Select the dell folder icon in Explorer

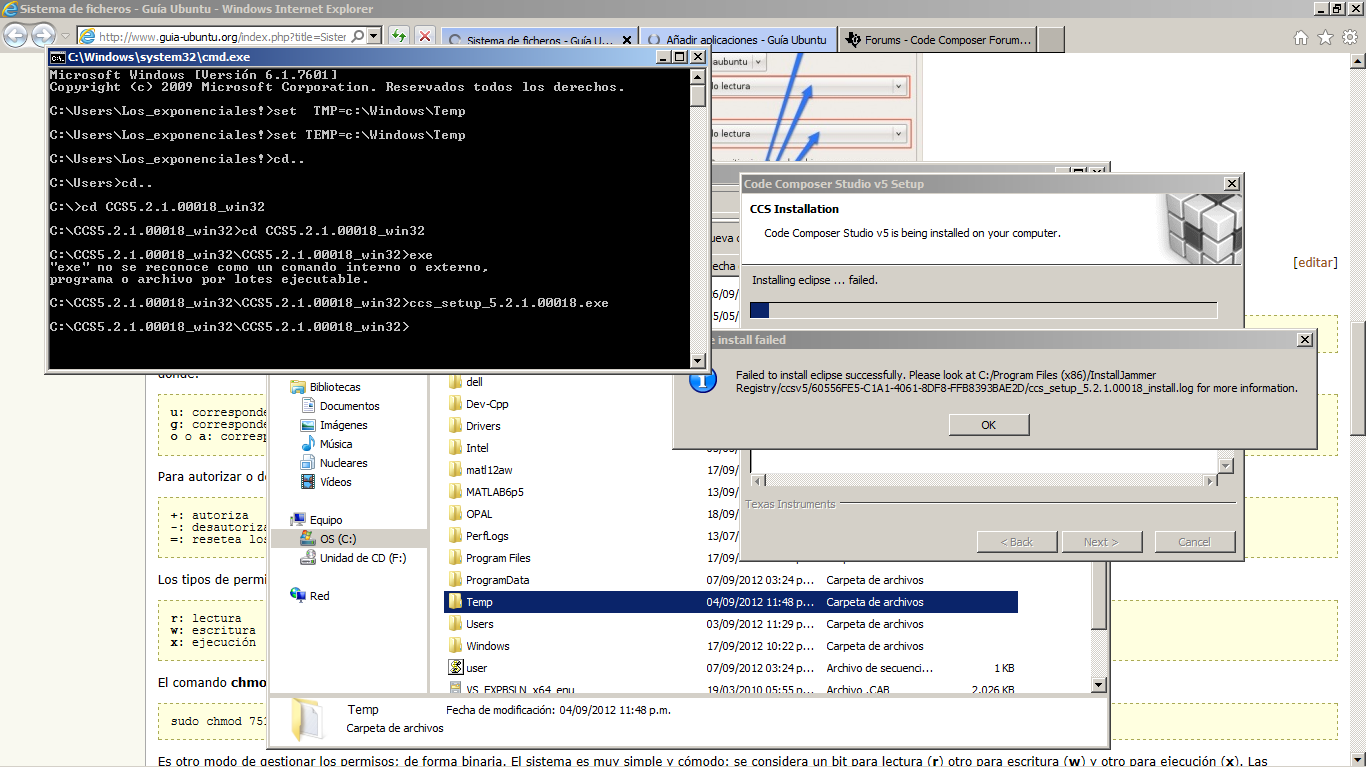(455, 382)
